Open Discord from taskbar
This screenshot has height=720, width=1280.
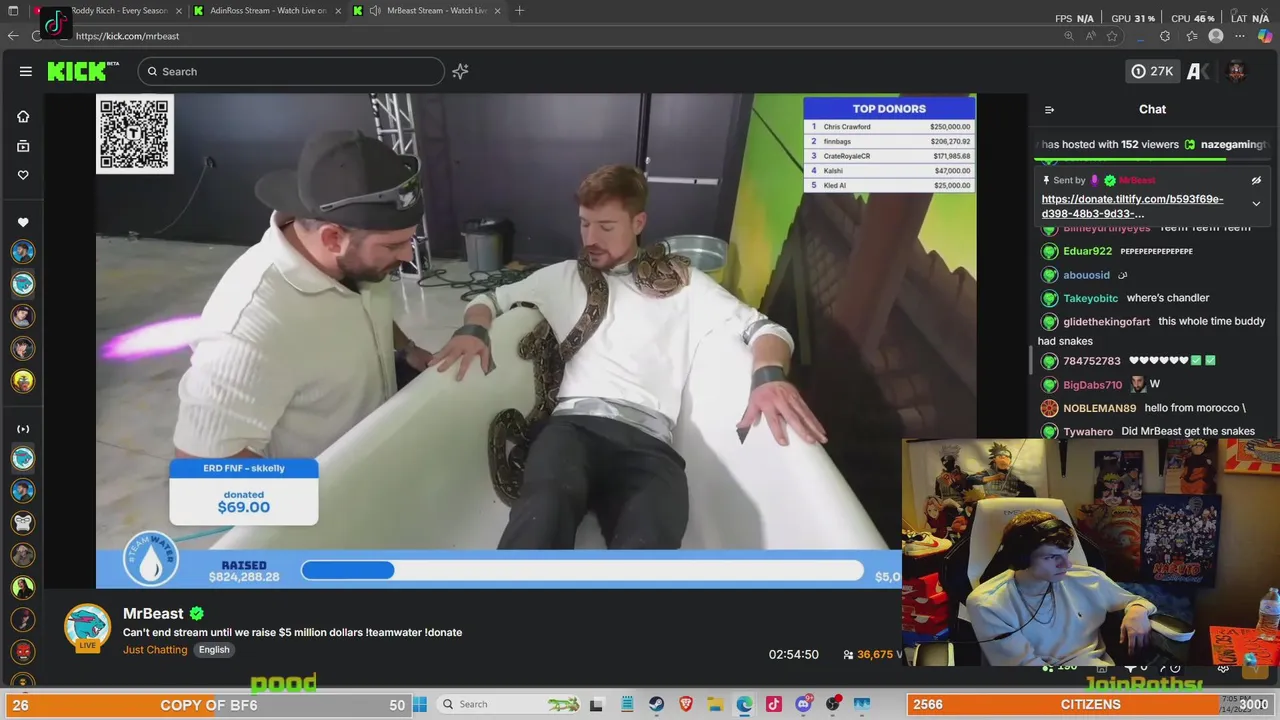point(803,704)
